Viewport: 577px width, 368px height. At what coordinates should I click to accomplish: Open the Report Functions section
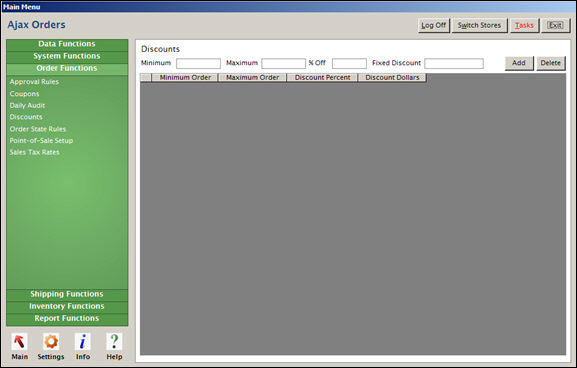67,319
